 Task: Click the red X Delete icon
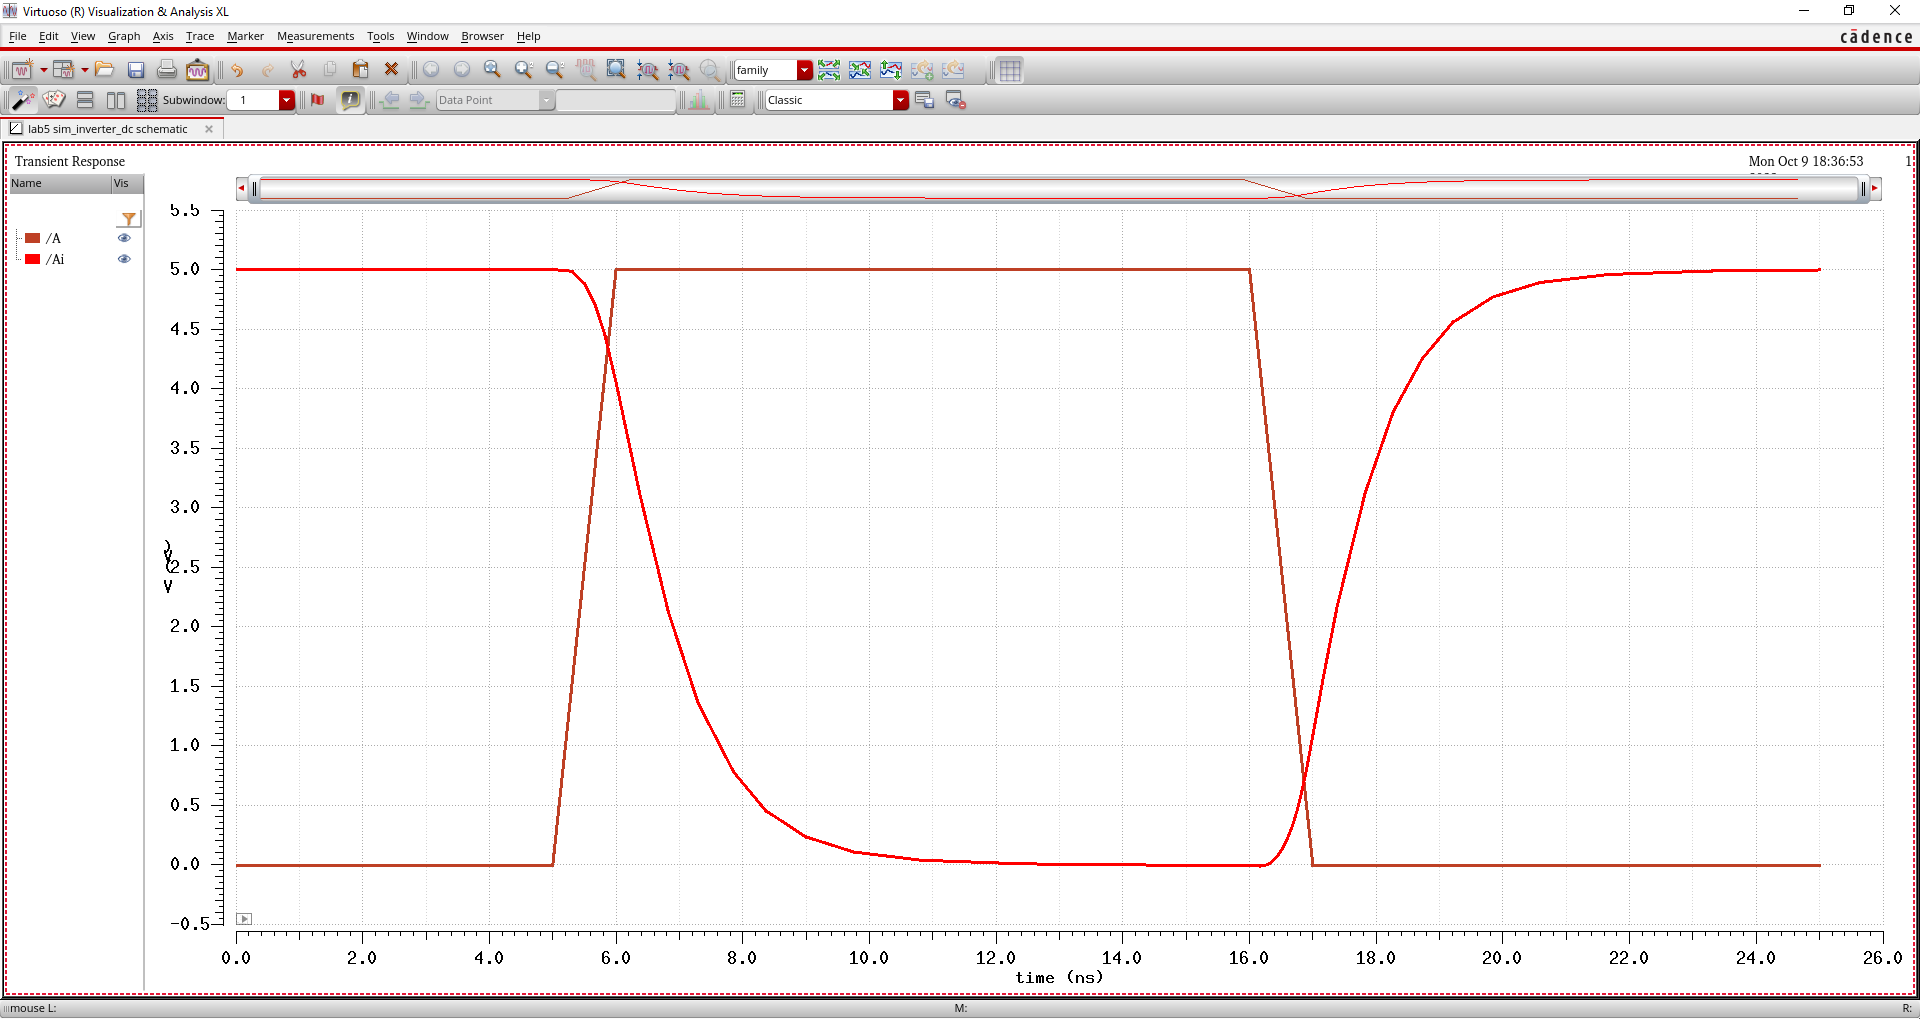point(392,70)
